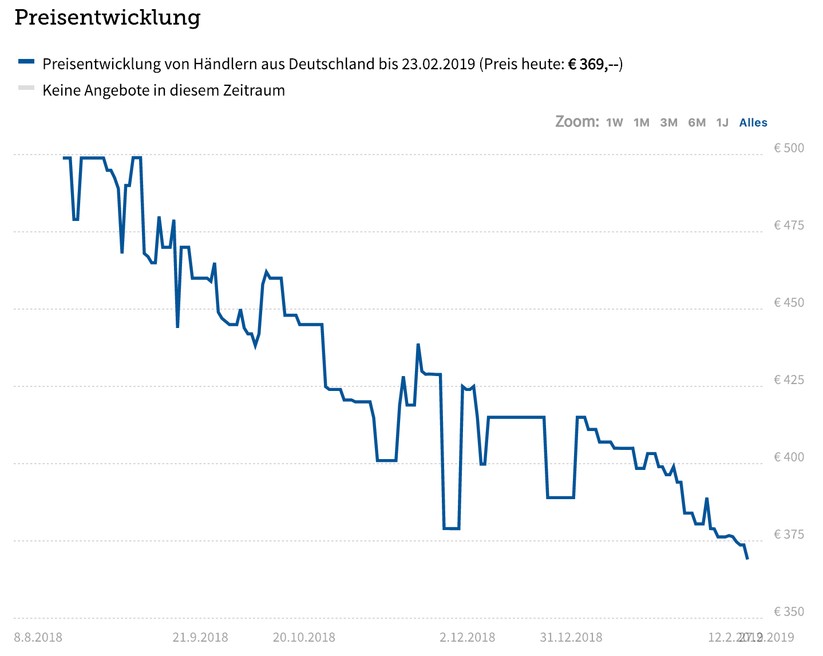This screenshot has height=656, width=823.
Task: Click the Zoom: label
Action: 580,122
